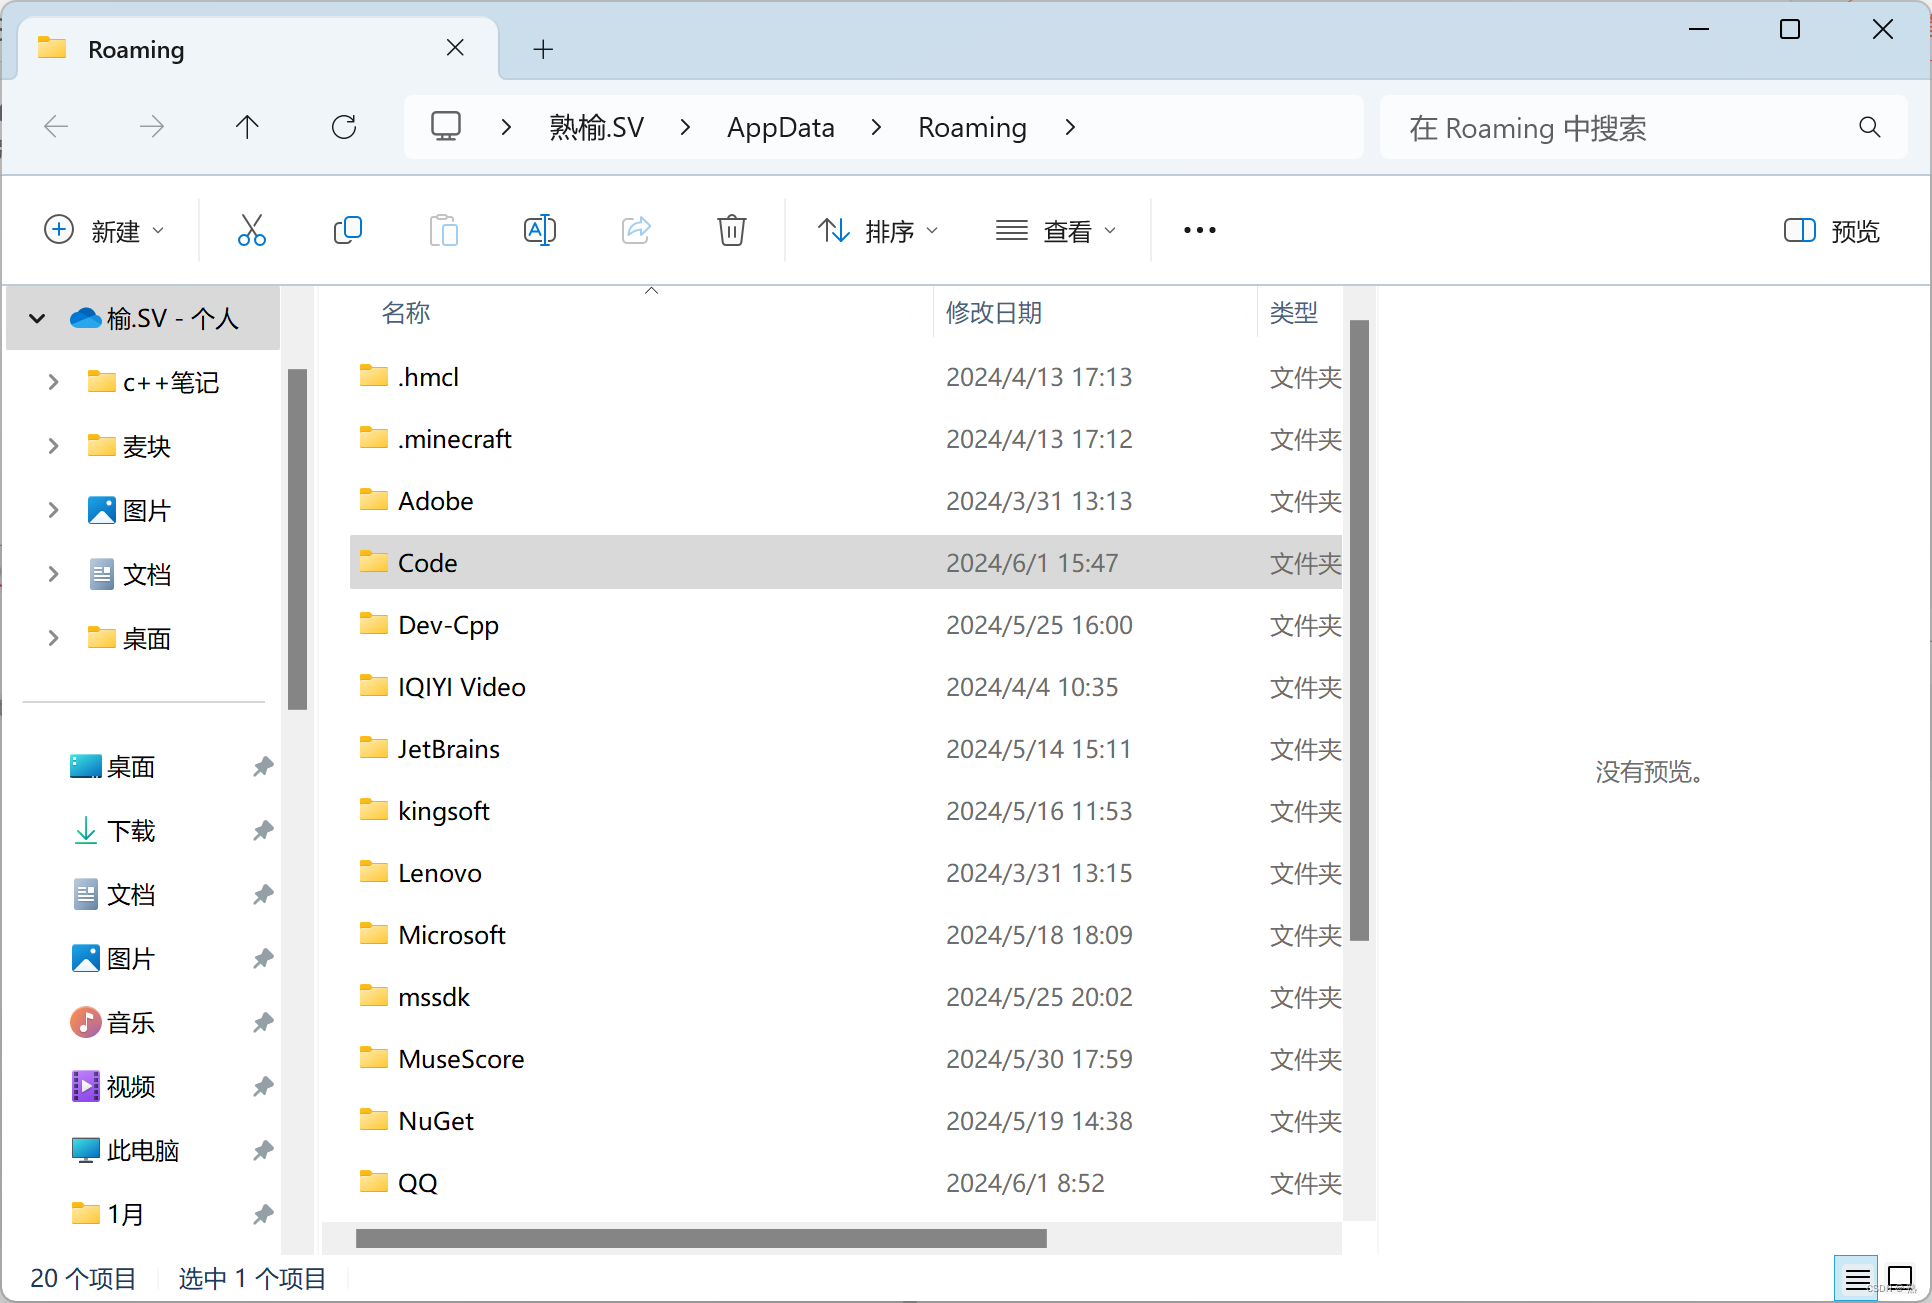Unpin 桌面 from quick access
The height and width of the screenshot is (1303, 1932).
(262, 767)
